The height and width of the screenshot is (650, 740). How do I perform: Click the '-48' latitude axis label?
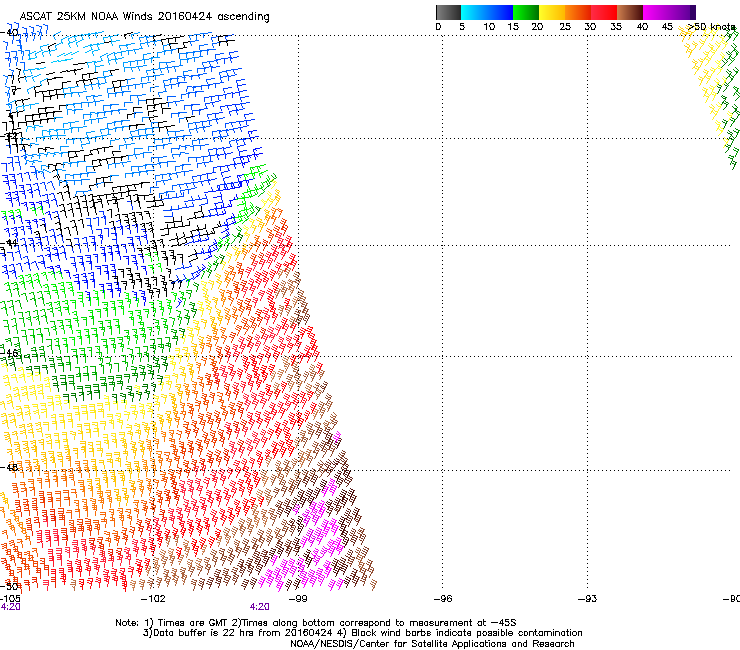[9, 467]
